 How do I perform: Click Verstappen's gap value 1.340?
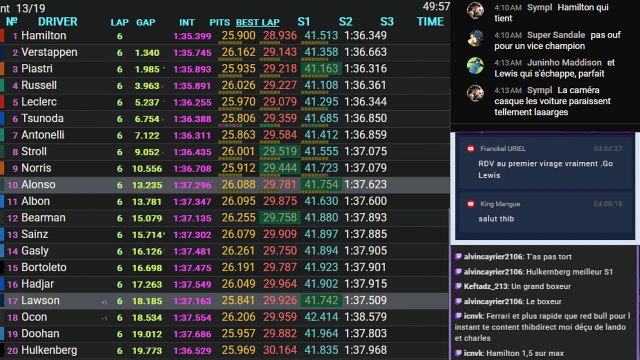(147, 53)
